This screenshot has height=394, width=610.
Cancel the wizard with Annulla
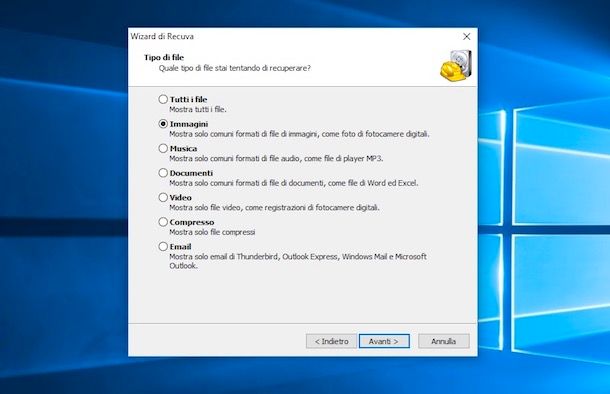pyautogui.click(x=443, y=341)
